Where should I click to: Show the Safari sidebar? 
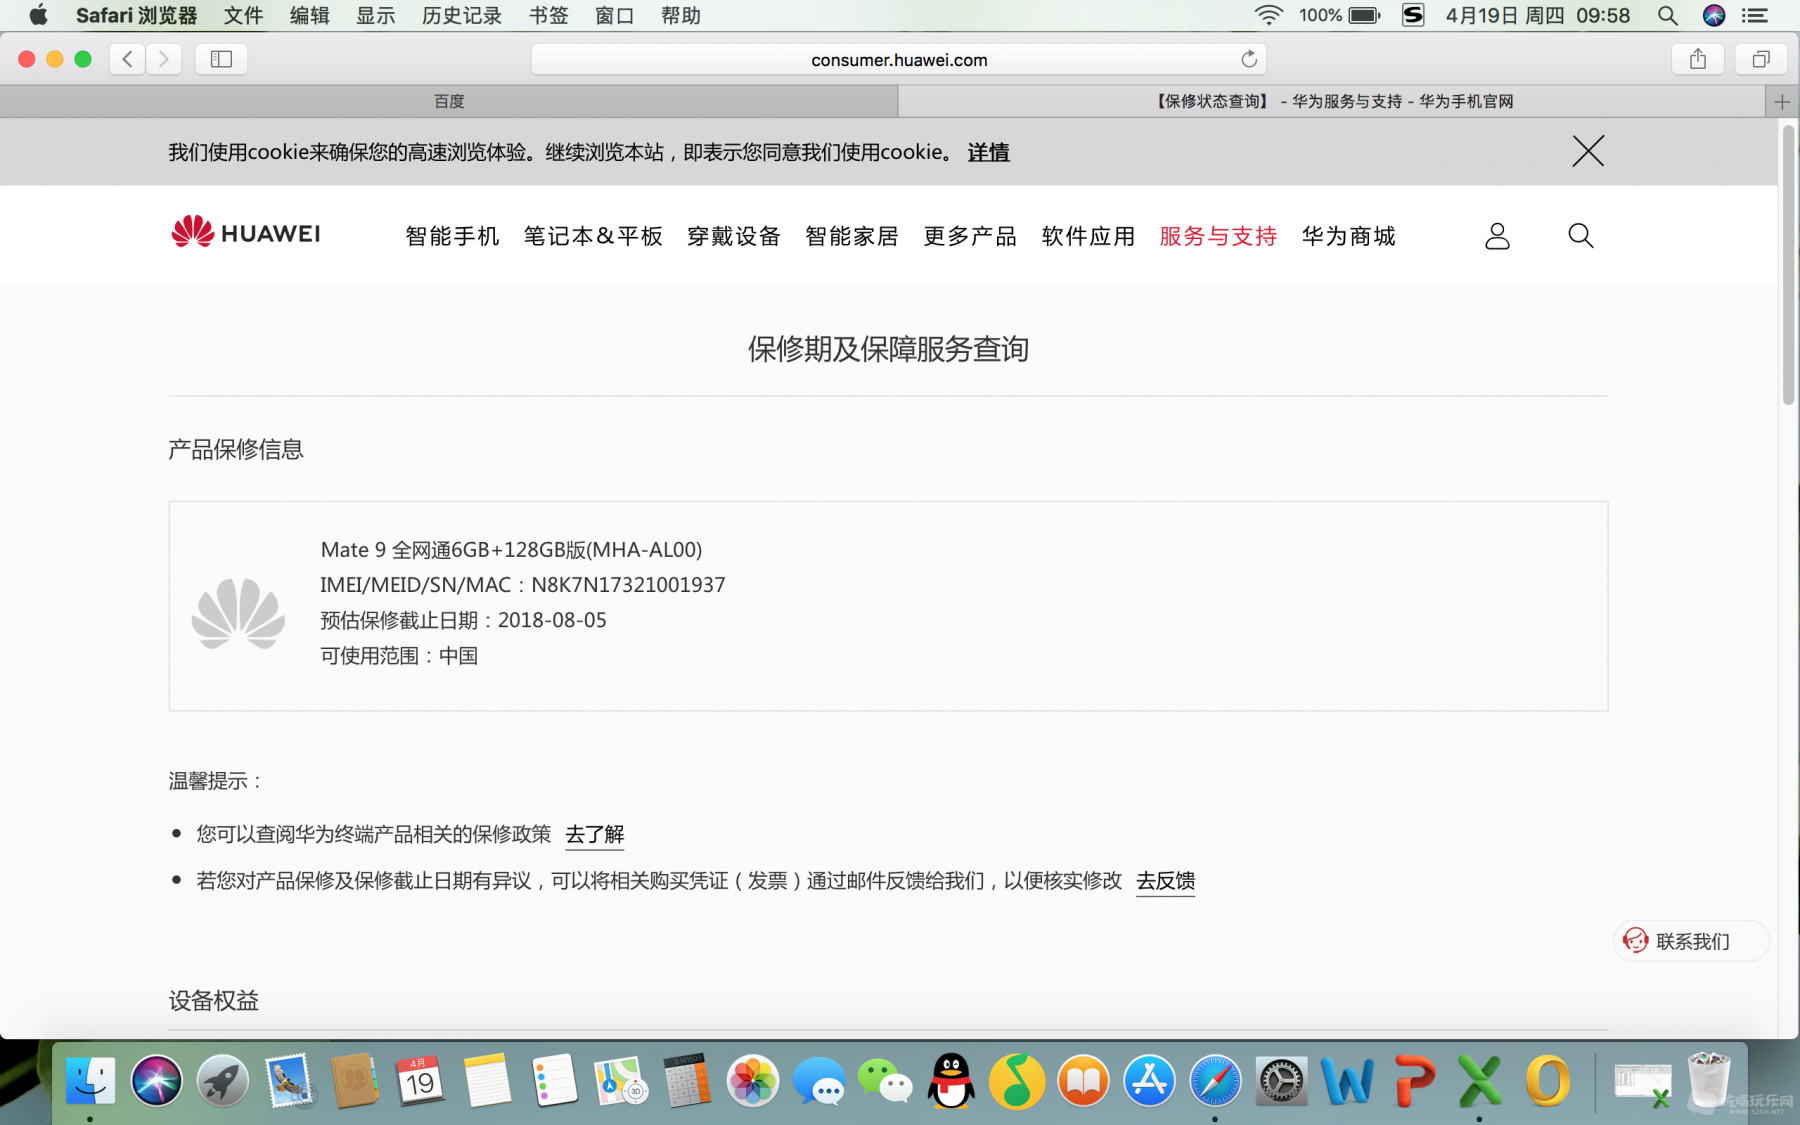(221, 59)
